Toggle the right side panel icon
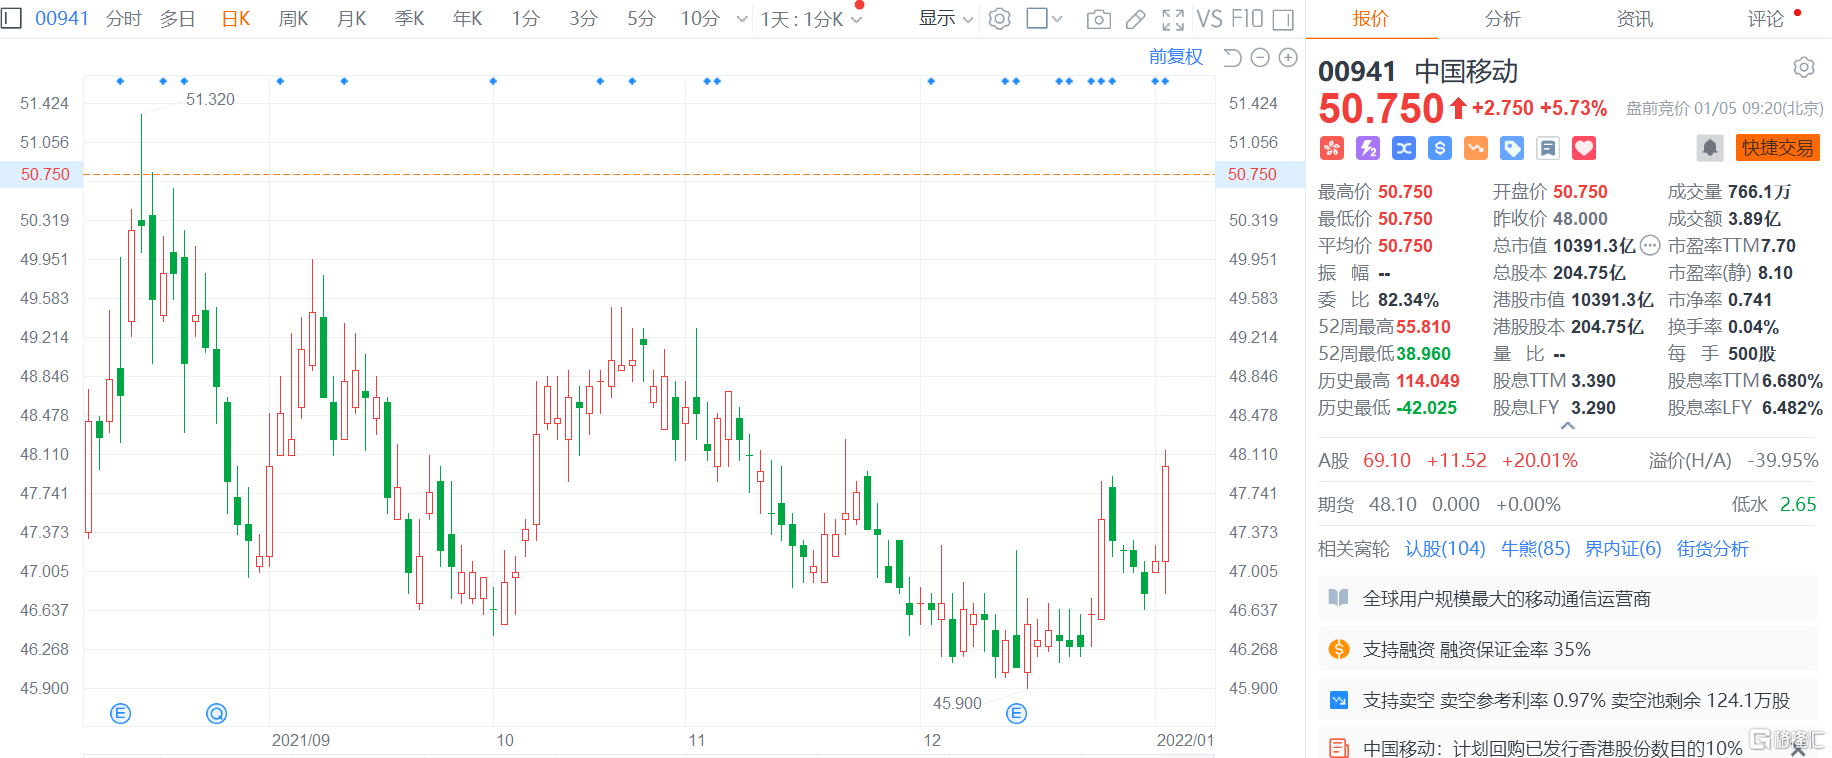This screenshot has width=1832, height=758. coord(1283,19)
